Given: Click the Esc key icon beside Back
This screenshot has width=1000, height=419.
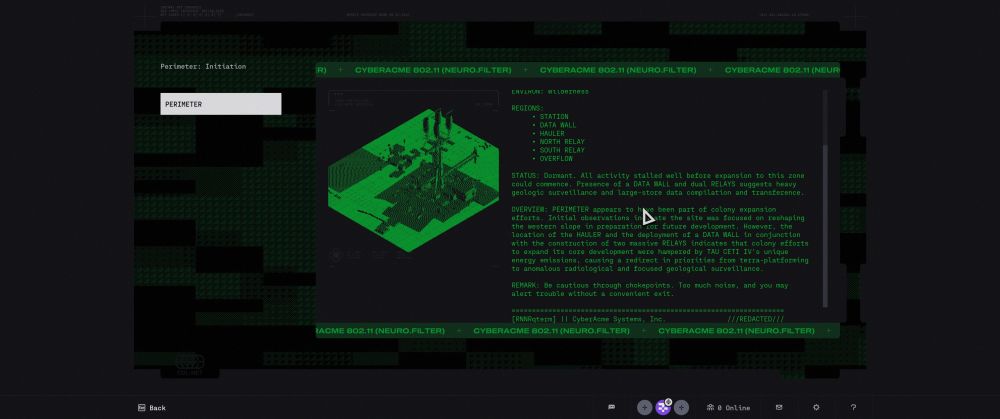Looking at the screenshot, I should [x=141, y=408].
